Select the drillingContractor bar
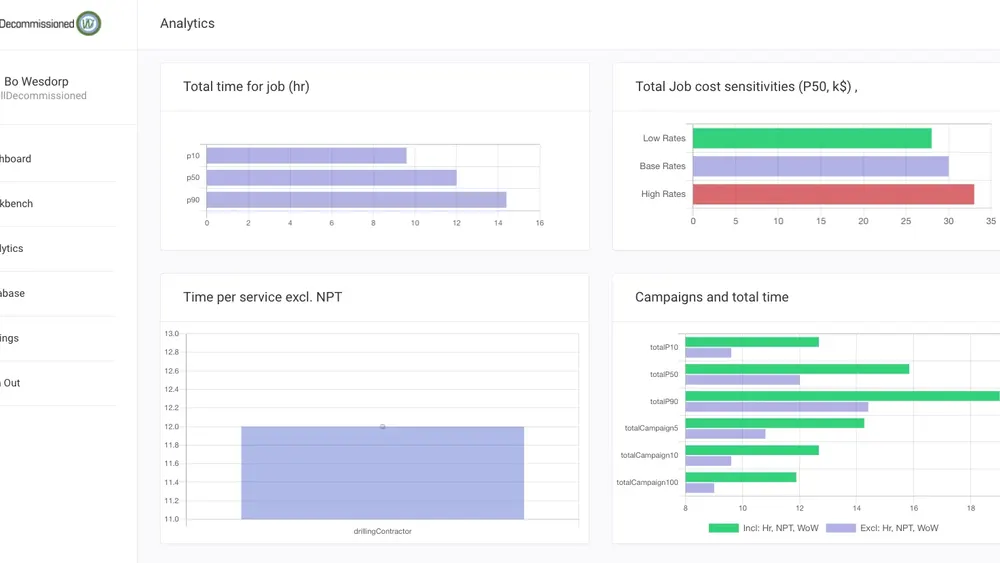Viewport: 1000px width, 563px height. click(x=383, y=472)
